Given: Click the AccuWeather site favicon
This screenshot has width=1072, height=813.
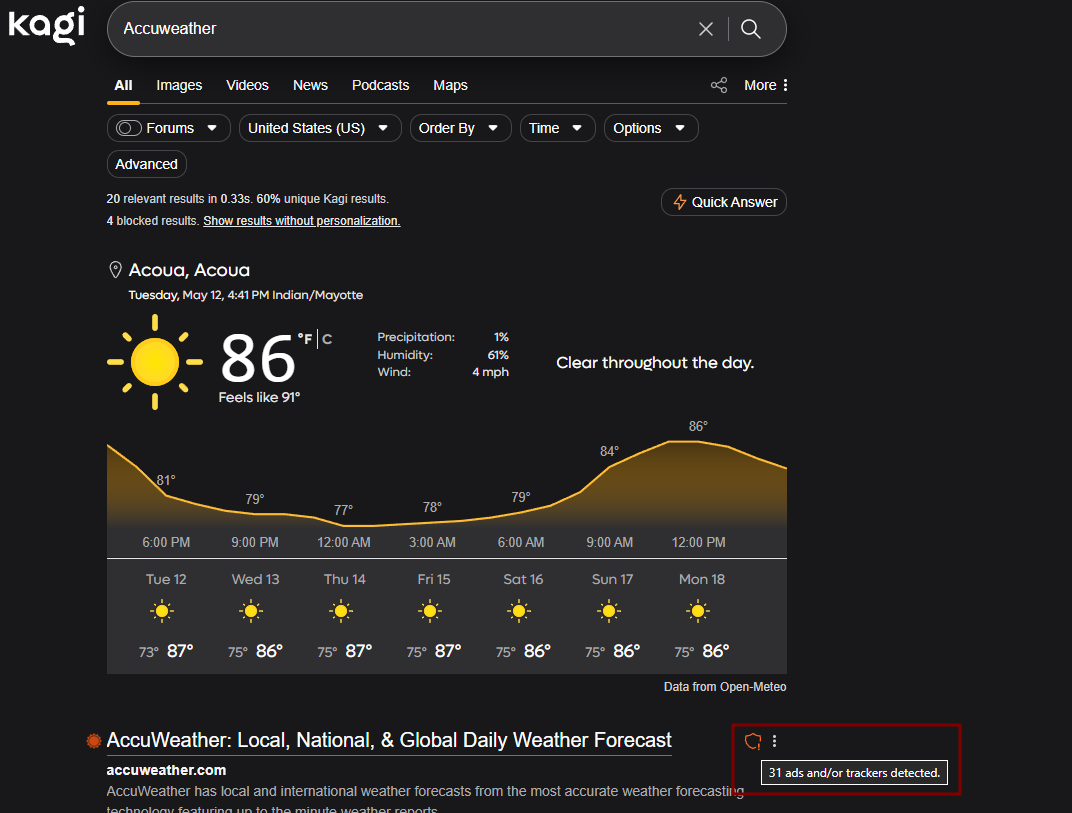Looking at the screenshot, I should coord(94,741).
